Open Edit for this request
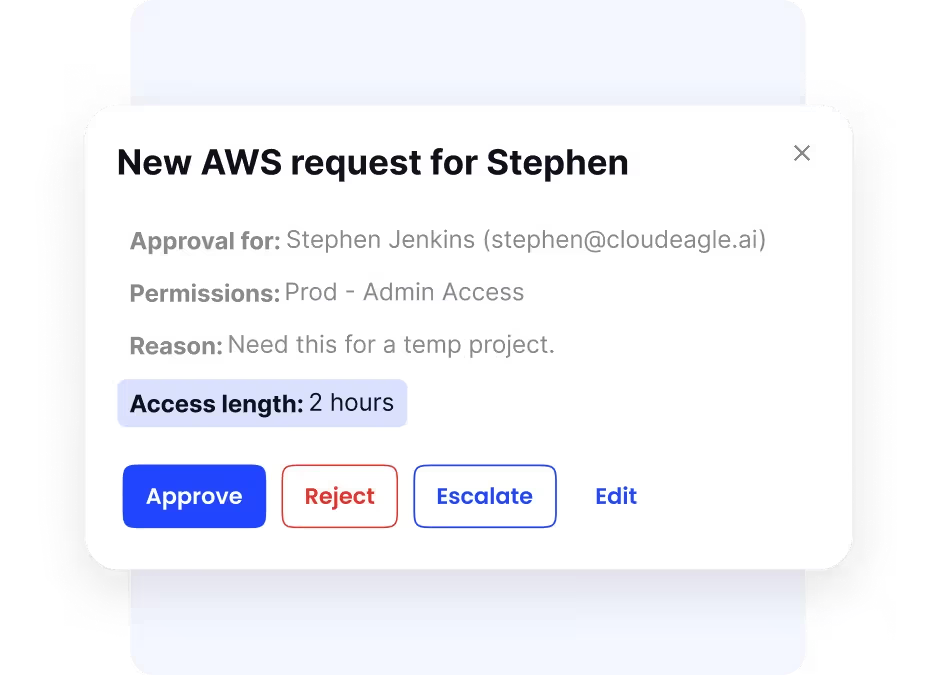Viewport: 936px width, 675px height. click(616, 496)
